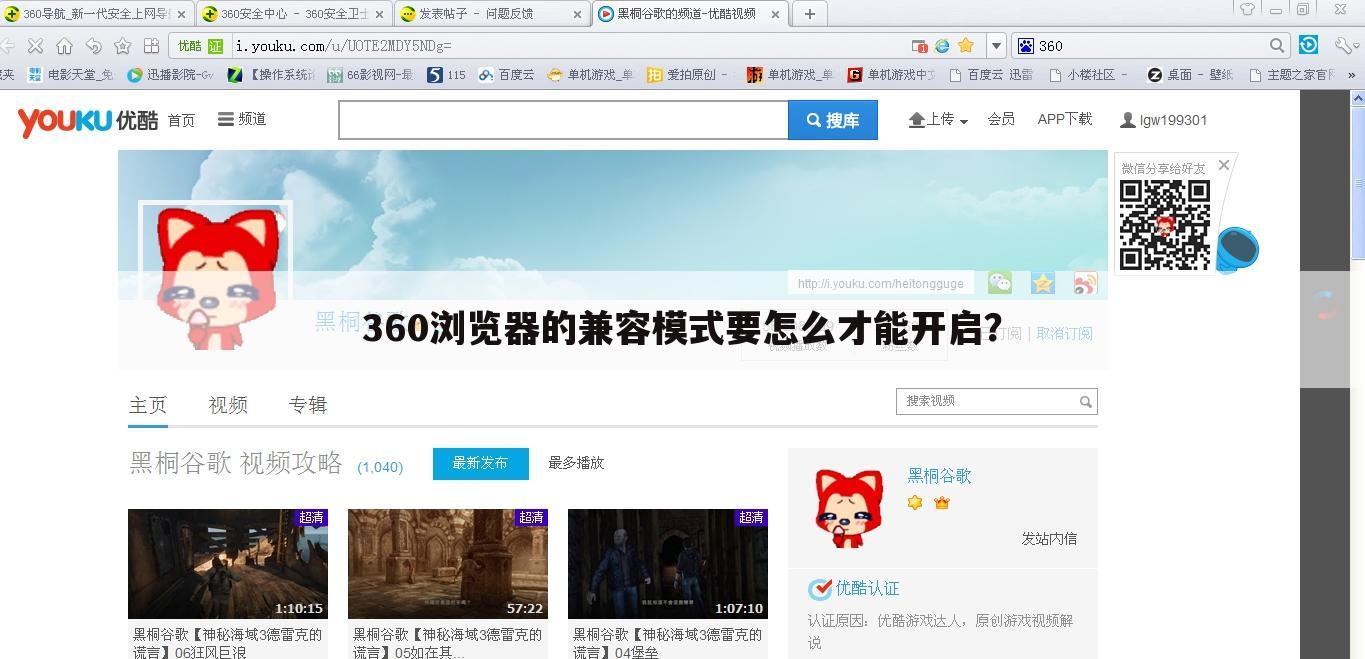This screenshot has height=659, width=1365.
Task: Open a new tab with plus button
Action: (x=809, y=13)
